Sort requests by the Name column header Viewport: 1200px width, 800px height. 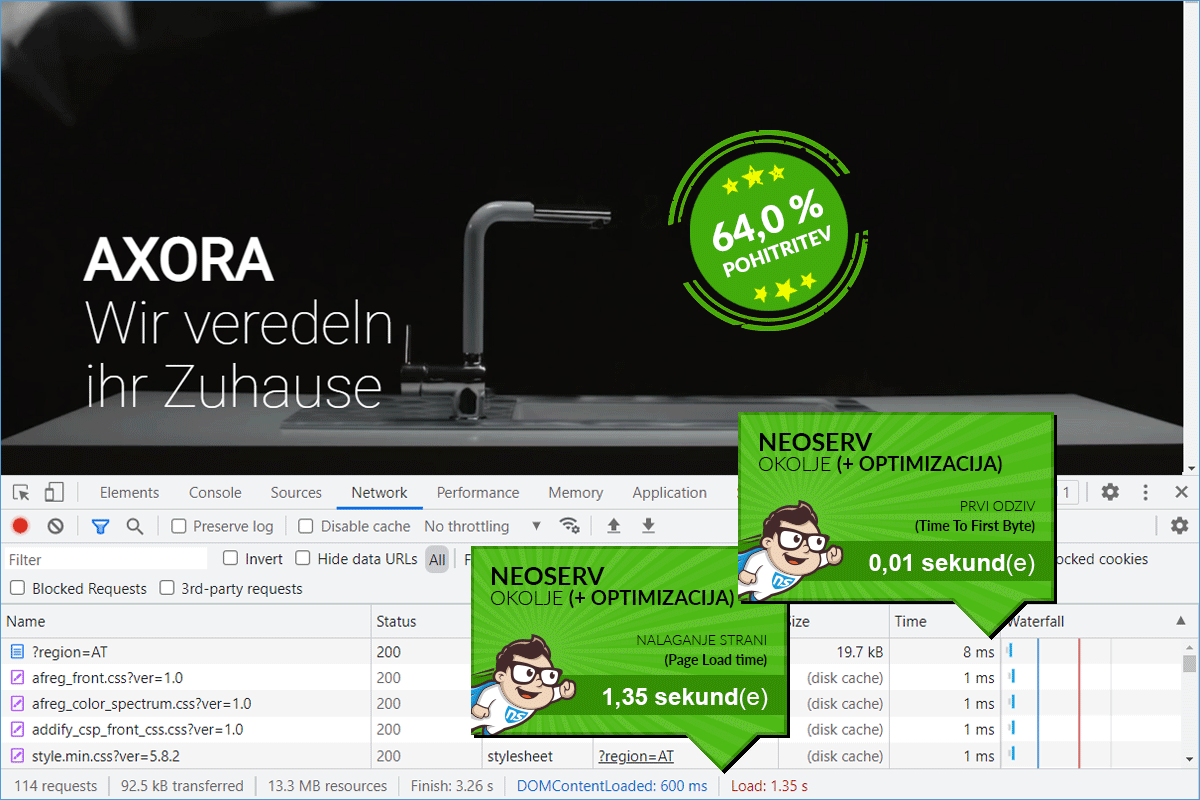[x=186, y=621]
